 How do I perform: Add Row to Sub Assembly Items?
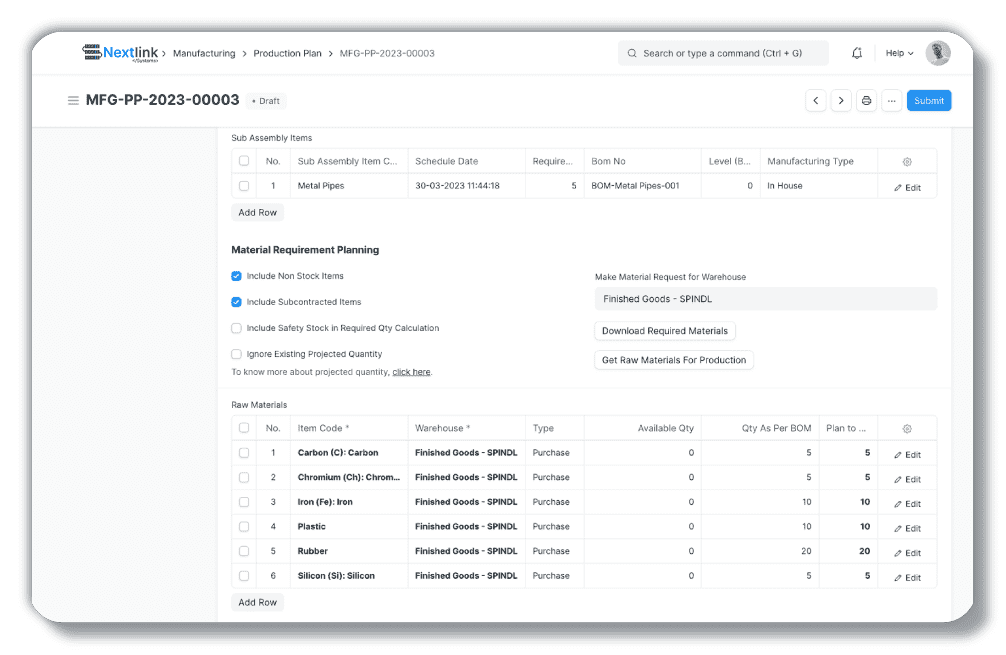(257, 212)
